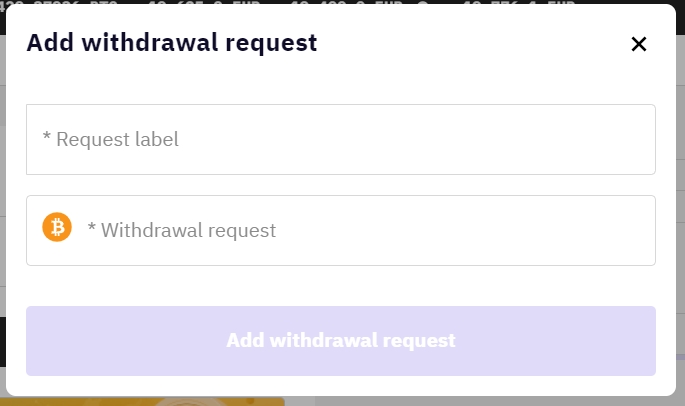Image resolution: width=685 pixels, height=406 pixels.
Task: Focus the Request label input field
Action: click(340, 140)
